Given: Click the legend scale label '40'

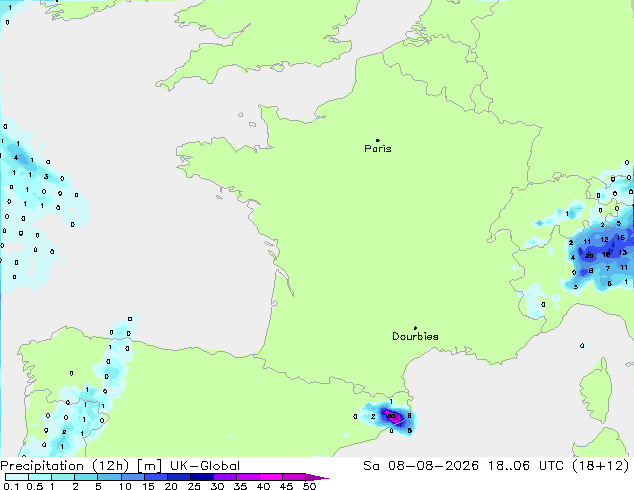Looking at the screenshot, I should coord(263,486).
